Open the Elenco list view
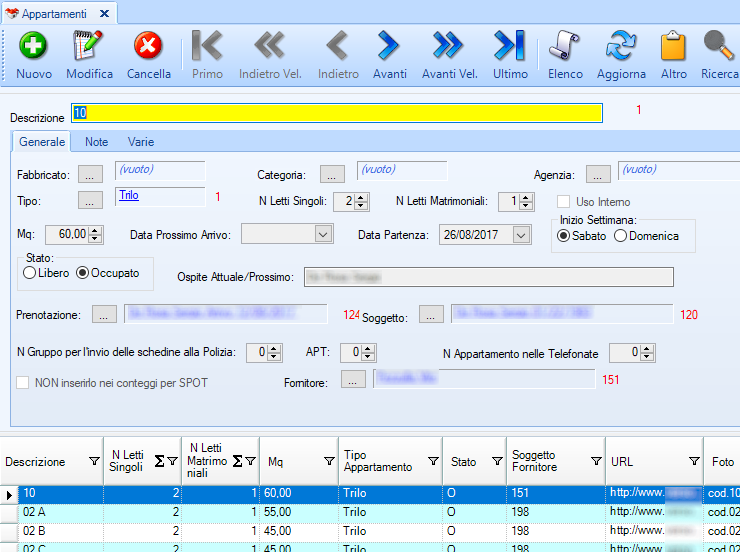This screenshot has width=740, height=552. 565,46
